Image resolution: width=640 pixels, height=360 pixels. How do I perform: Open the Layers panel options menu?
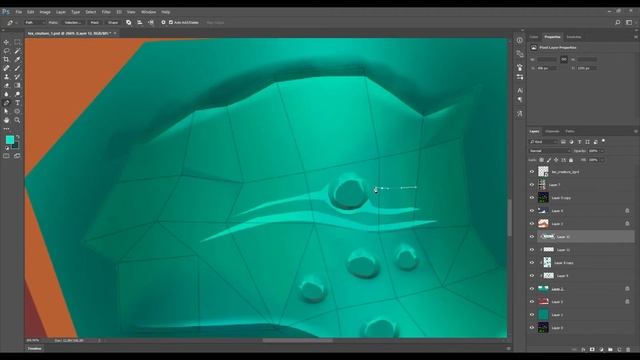(x=636, y=131)
